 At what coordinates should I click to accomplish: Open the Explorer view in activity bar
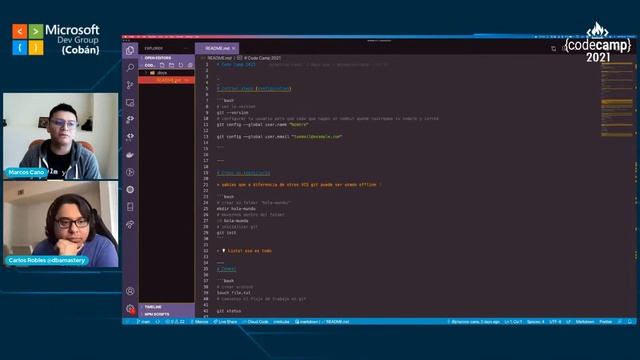[130, 50]
